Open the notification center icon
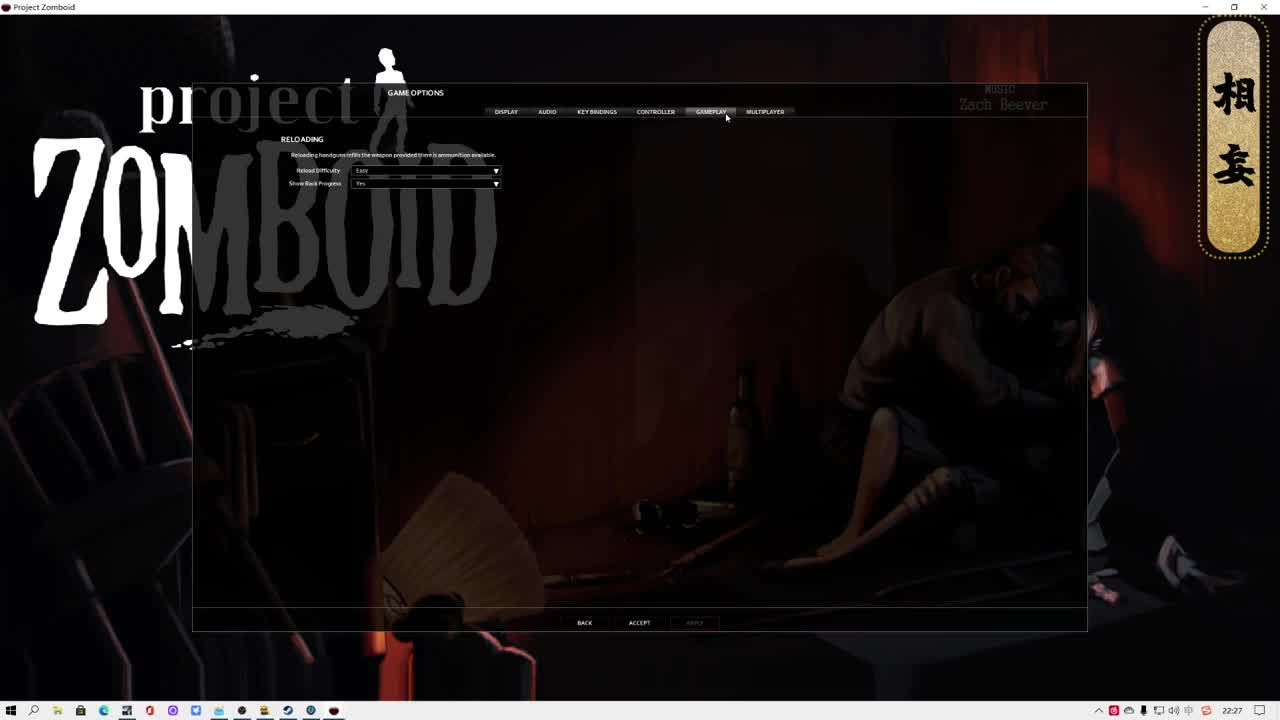Screen dimensions: 1280x720 (x=1260, y=711)
